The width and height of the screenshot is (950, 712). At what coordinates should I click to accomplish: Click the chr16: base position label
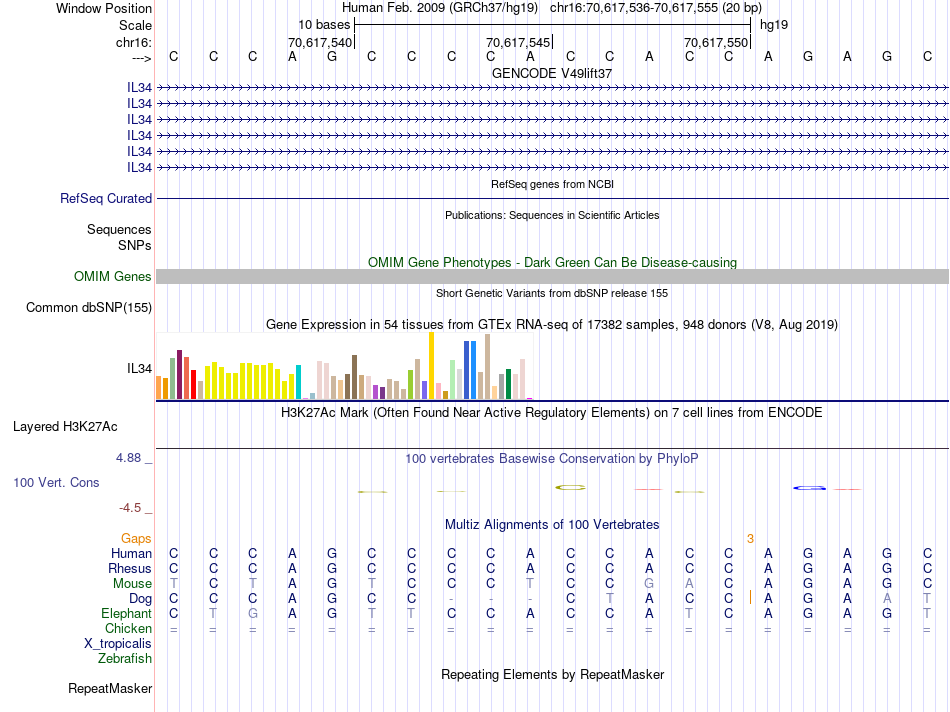point(134,42)
